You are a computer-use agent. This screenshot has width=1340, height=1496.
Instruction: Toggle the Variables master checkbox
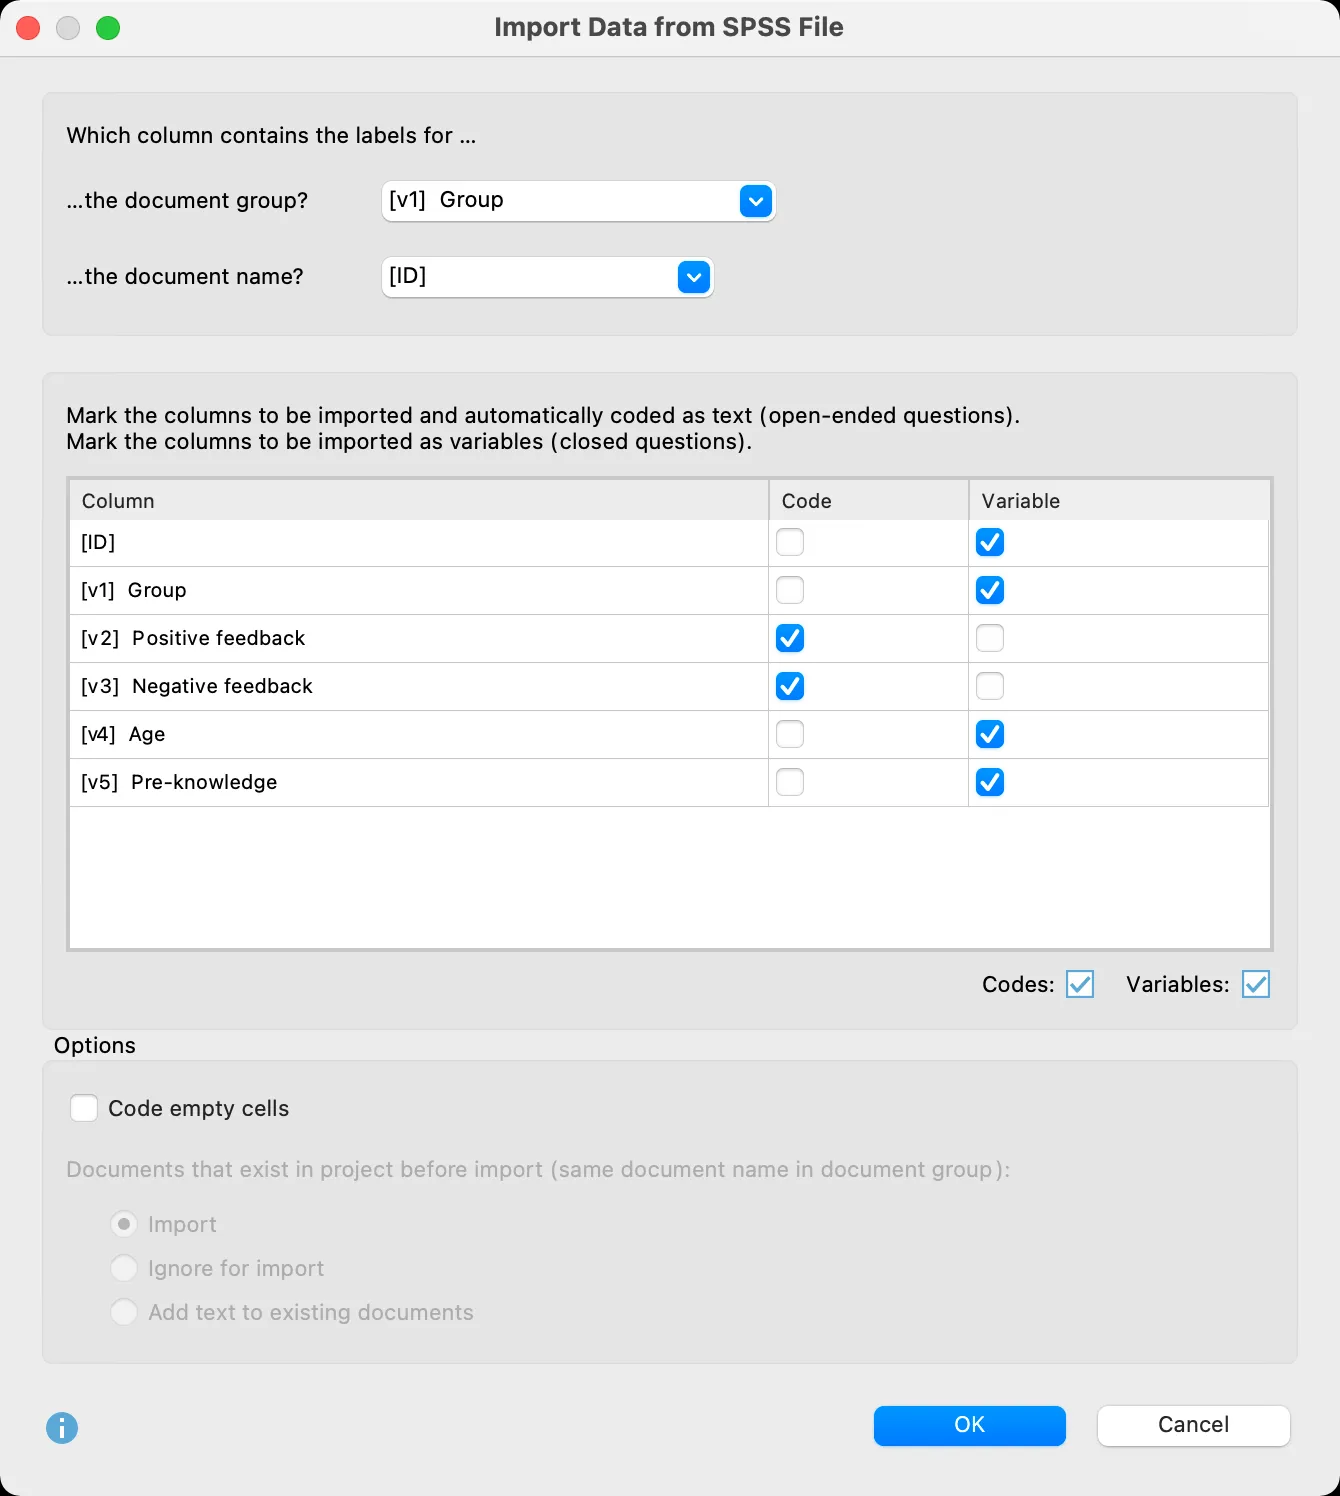(1257, 984)
